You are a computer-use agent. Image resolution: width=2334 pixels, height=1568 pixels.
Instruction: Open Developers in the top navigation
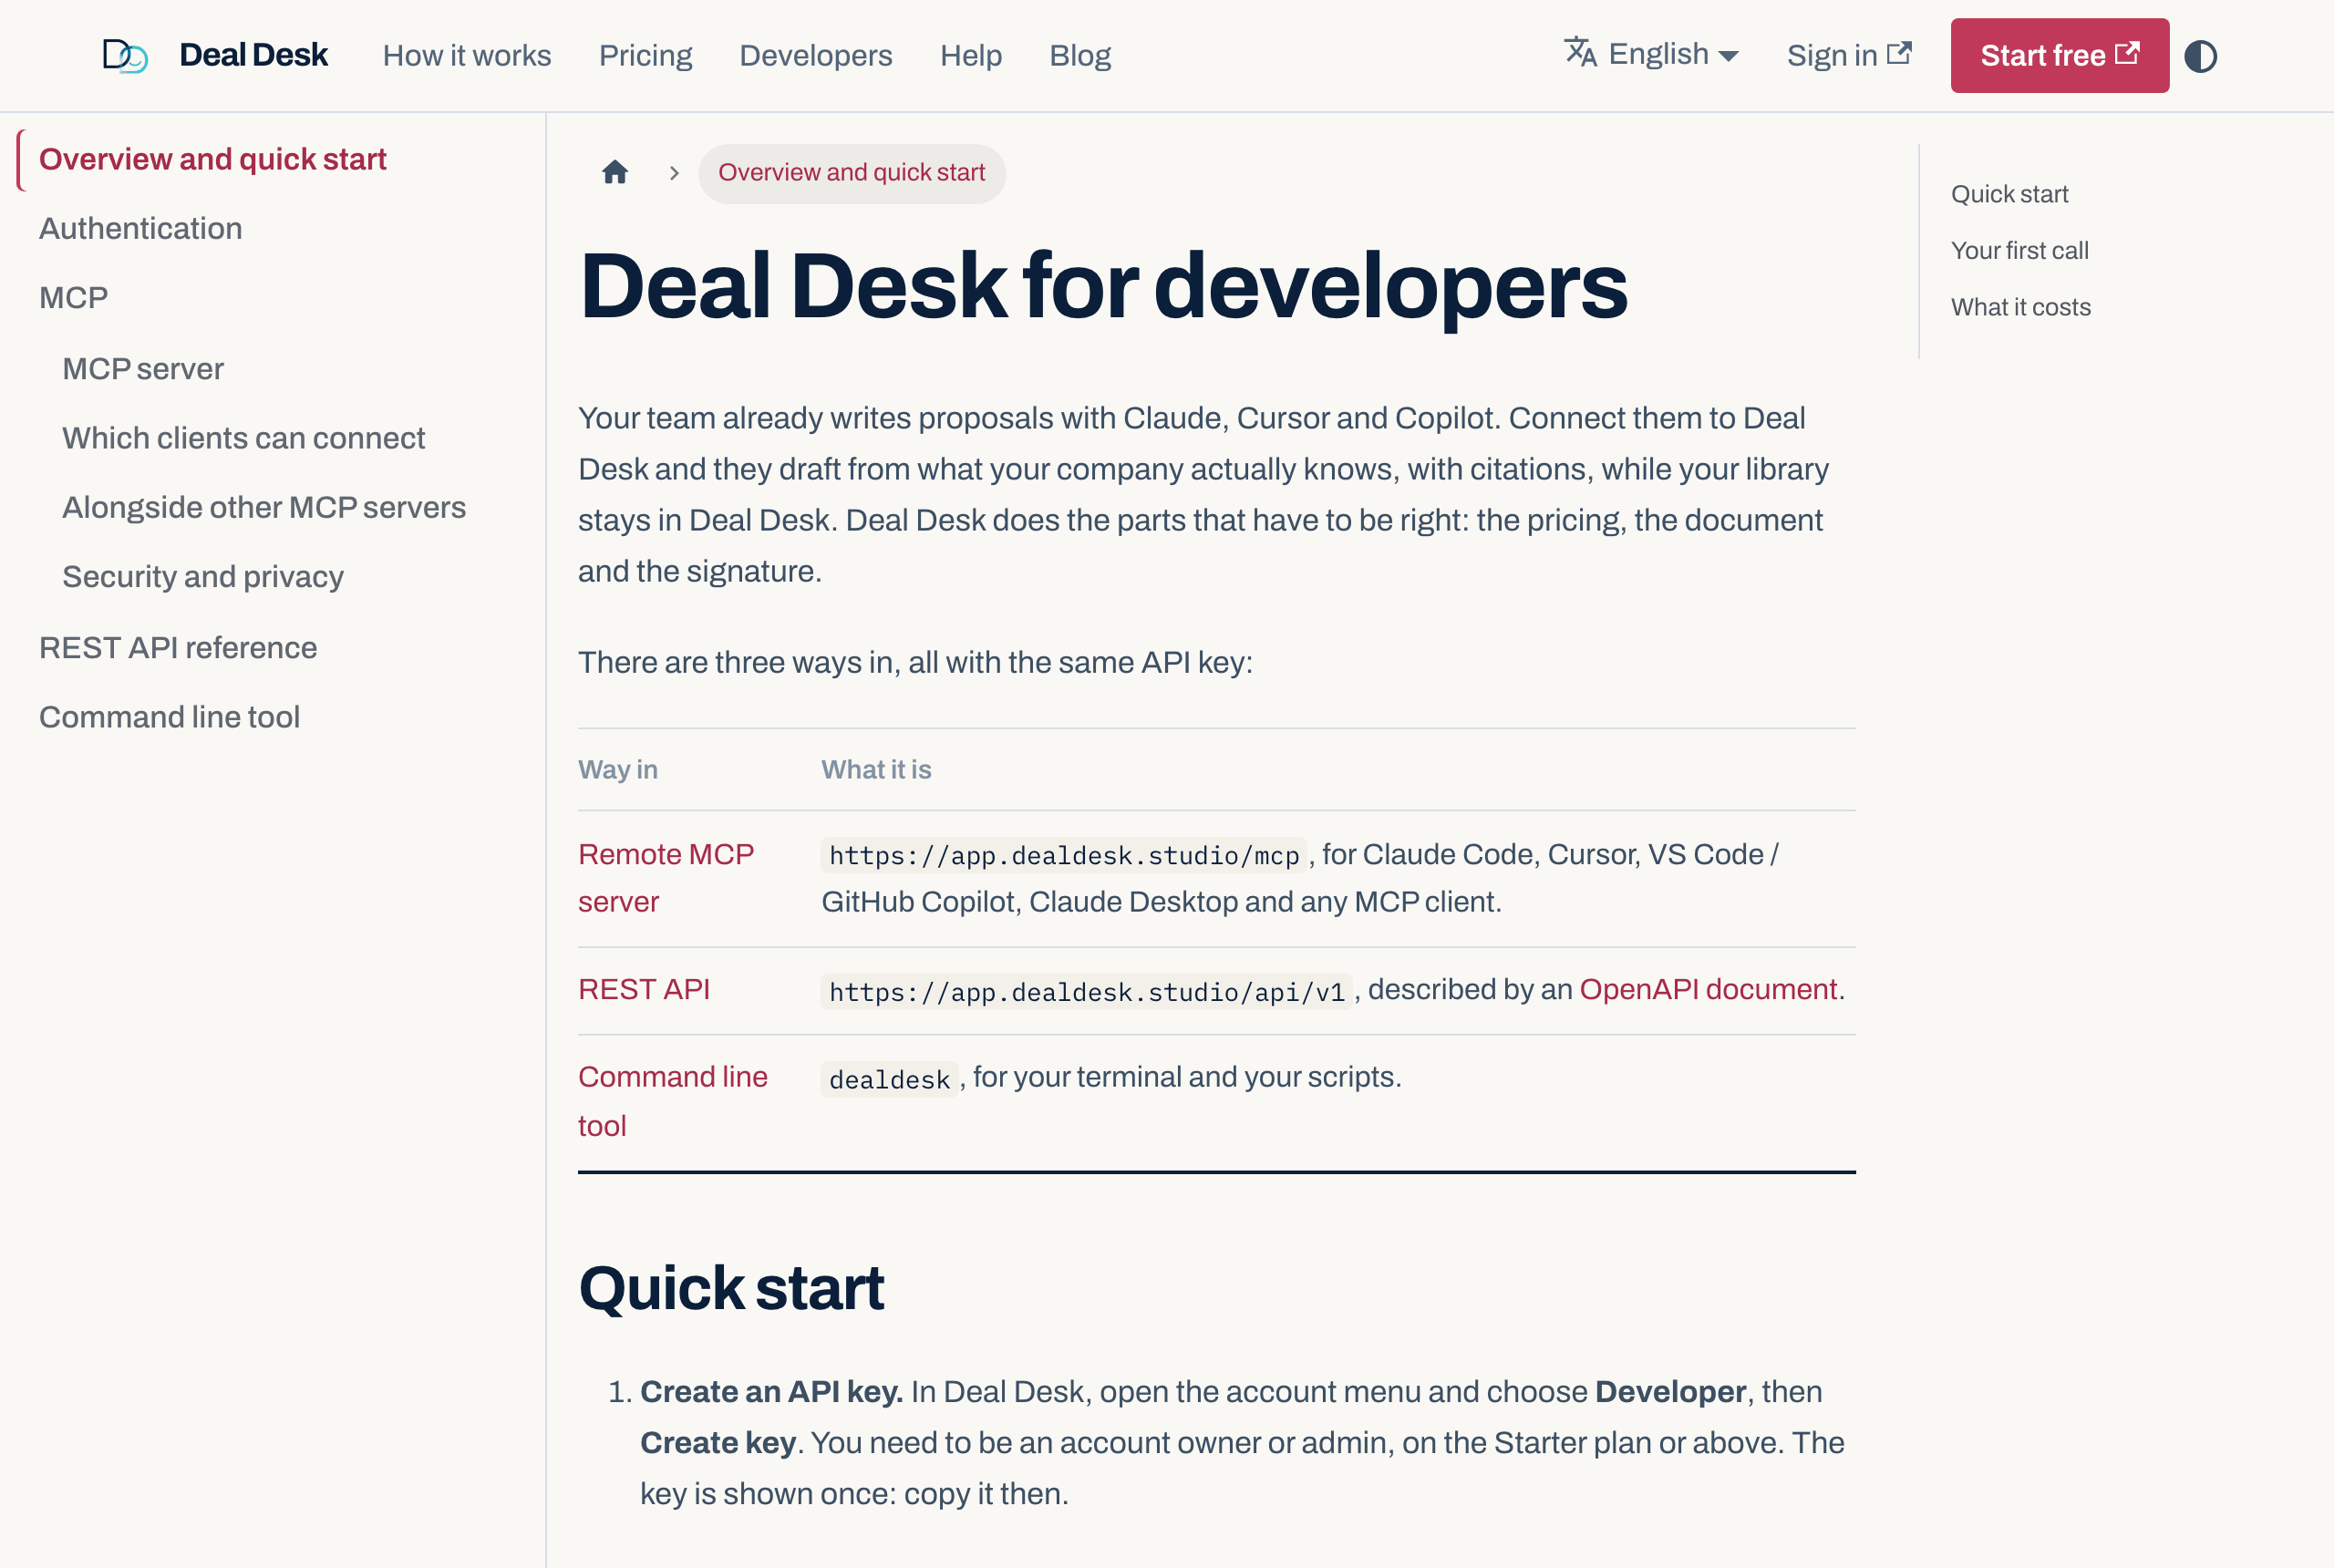[x=815, y=55]
